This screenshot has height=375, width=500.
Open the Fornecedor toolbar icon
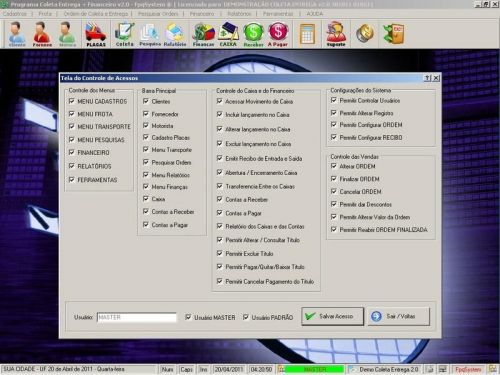click(x=42, y=34)
